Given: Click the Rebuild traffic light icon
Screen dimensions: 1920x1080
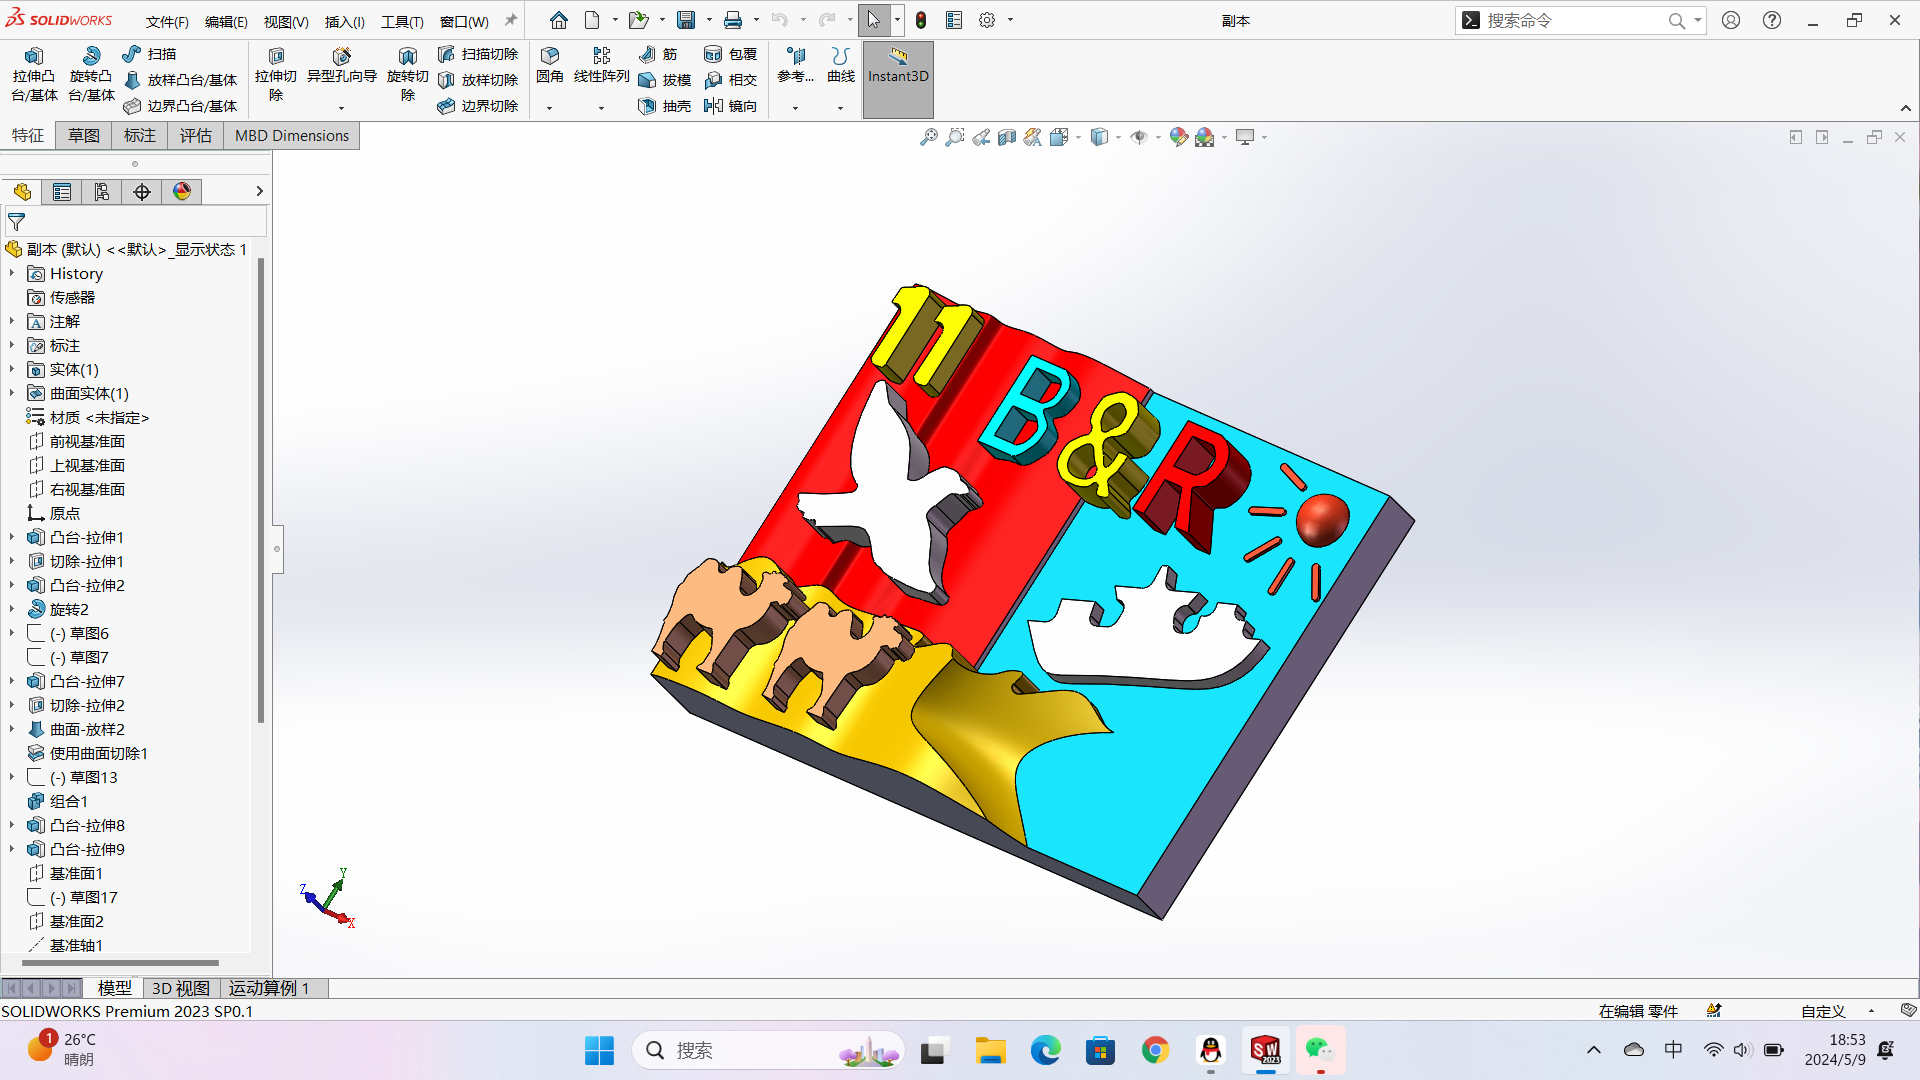Looking at the screenshot, I should (921, 20).
